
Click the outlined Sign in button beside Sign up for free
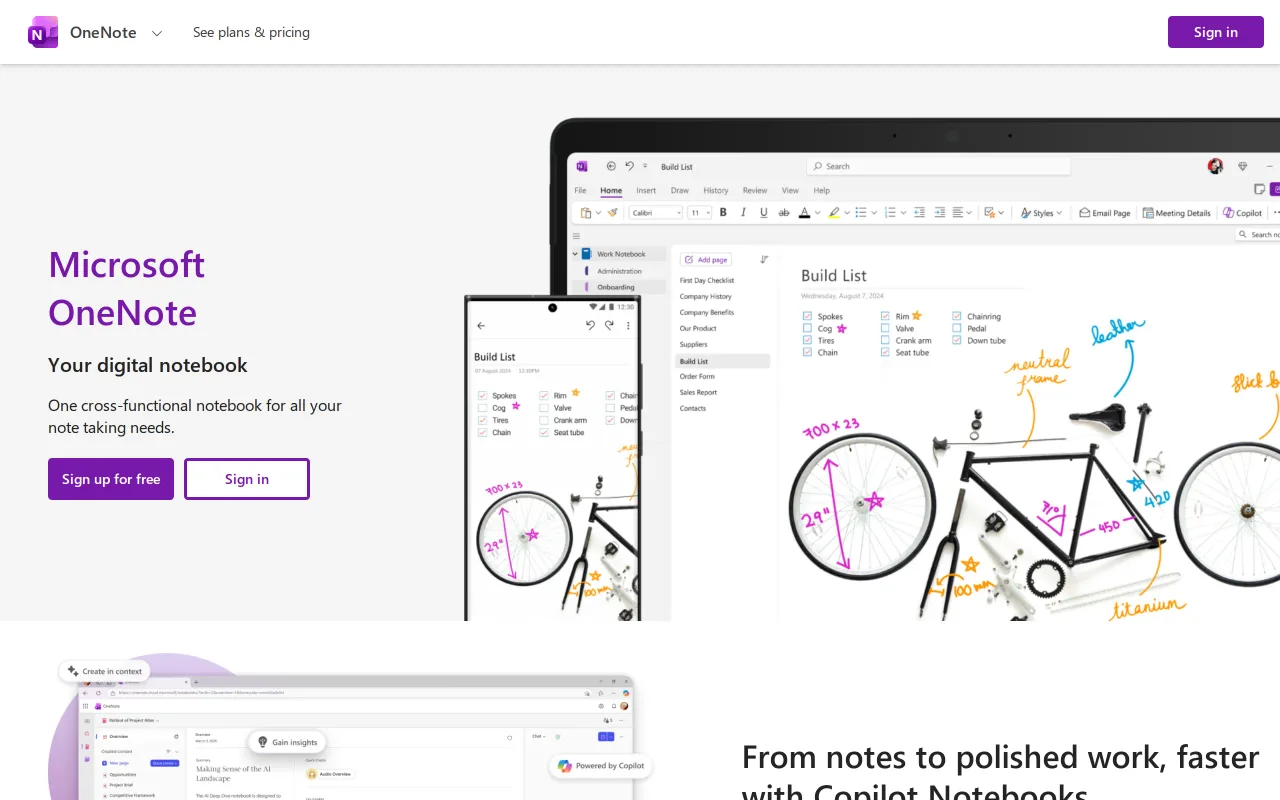247,479
